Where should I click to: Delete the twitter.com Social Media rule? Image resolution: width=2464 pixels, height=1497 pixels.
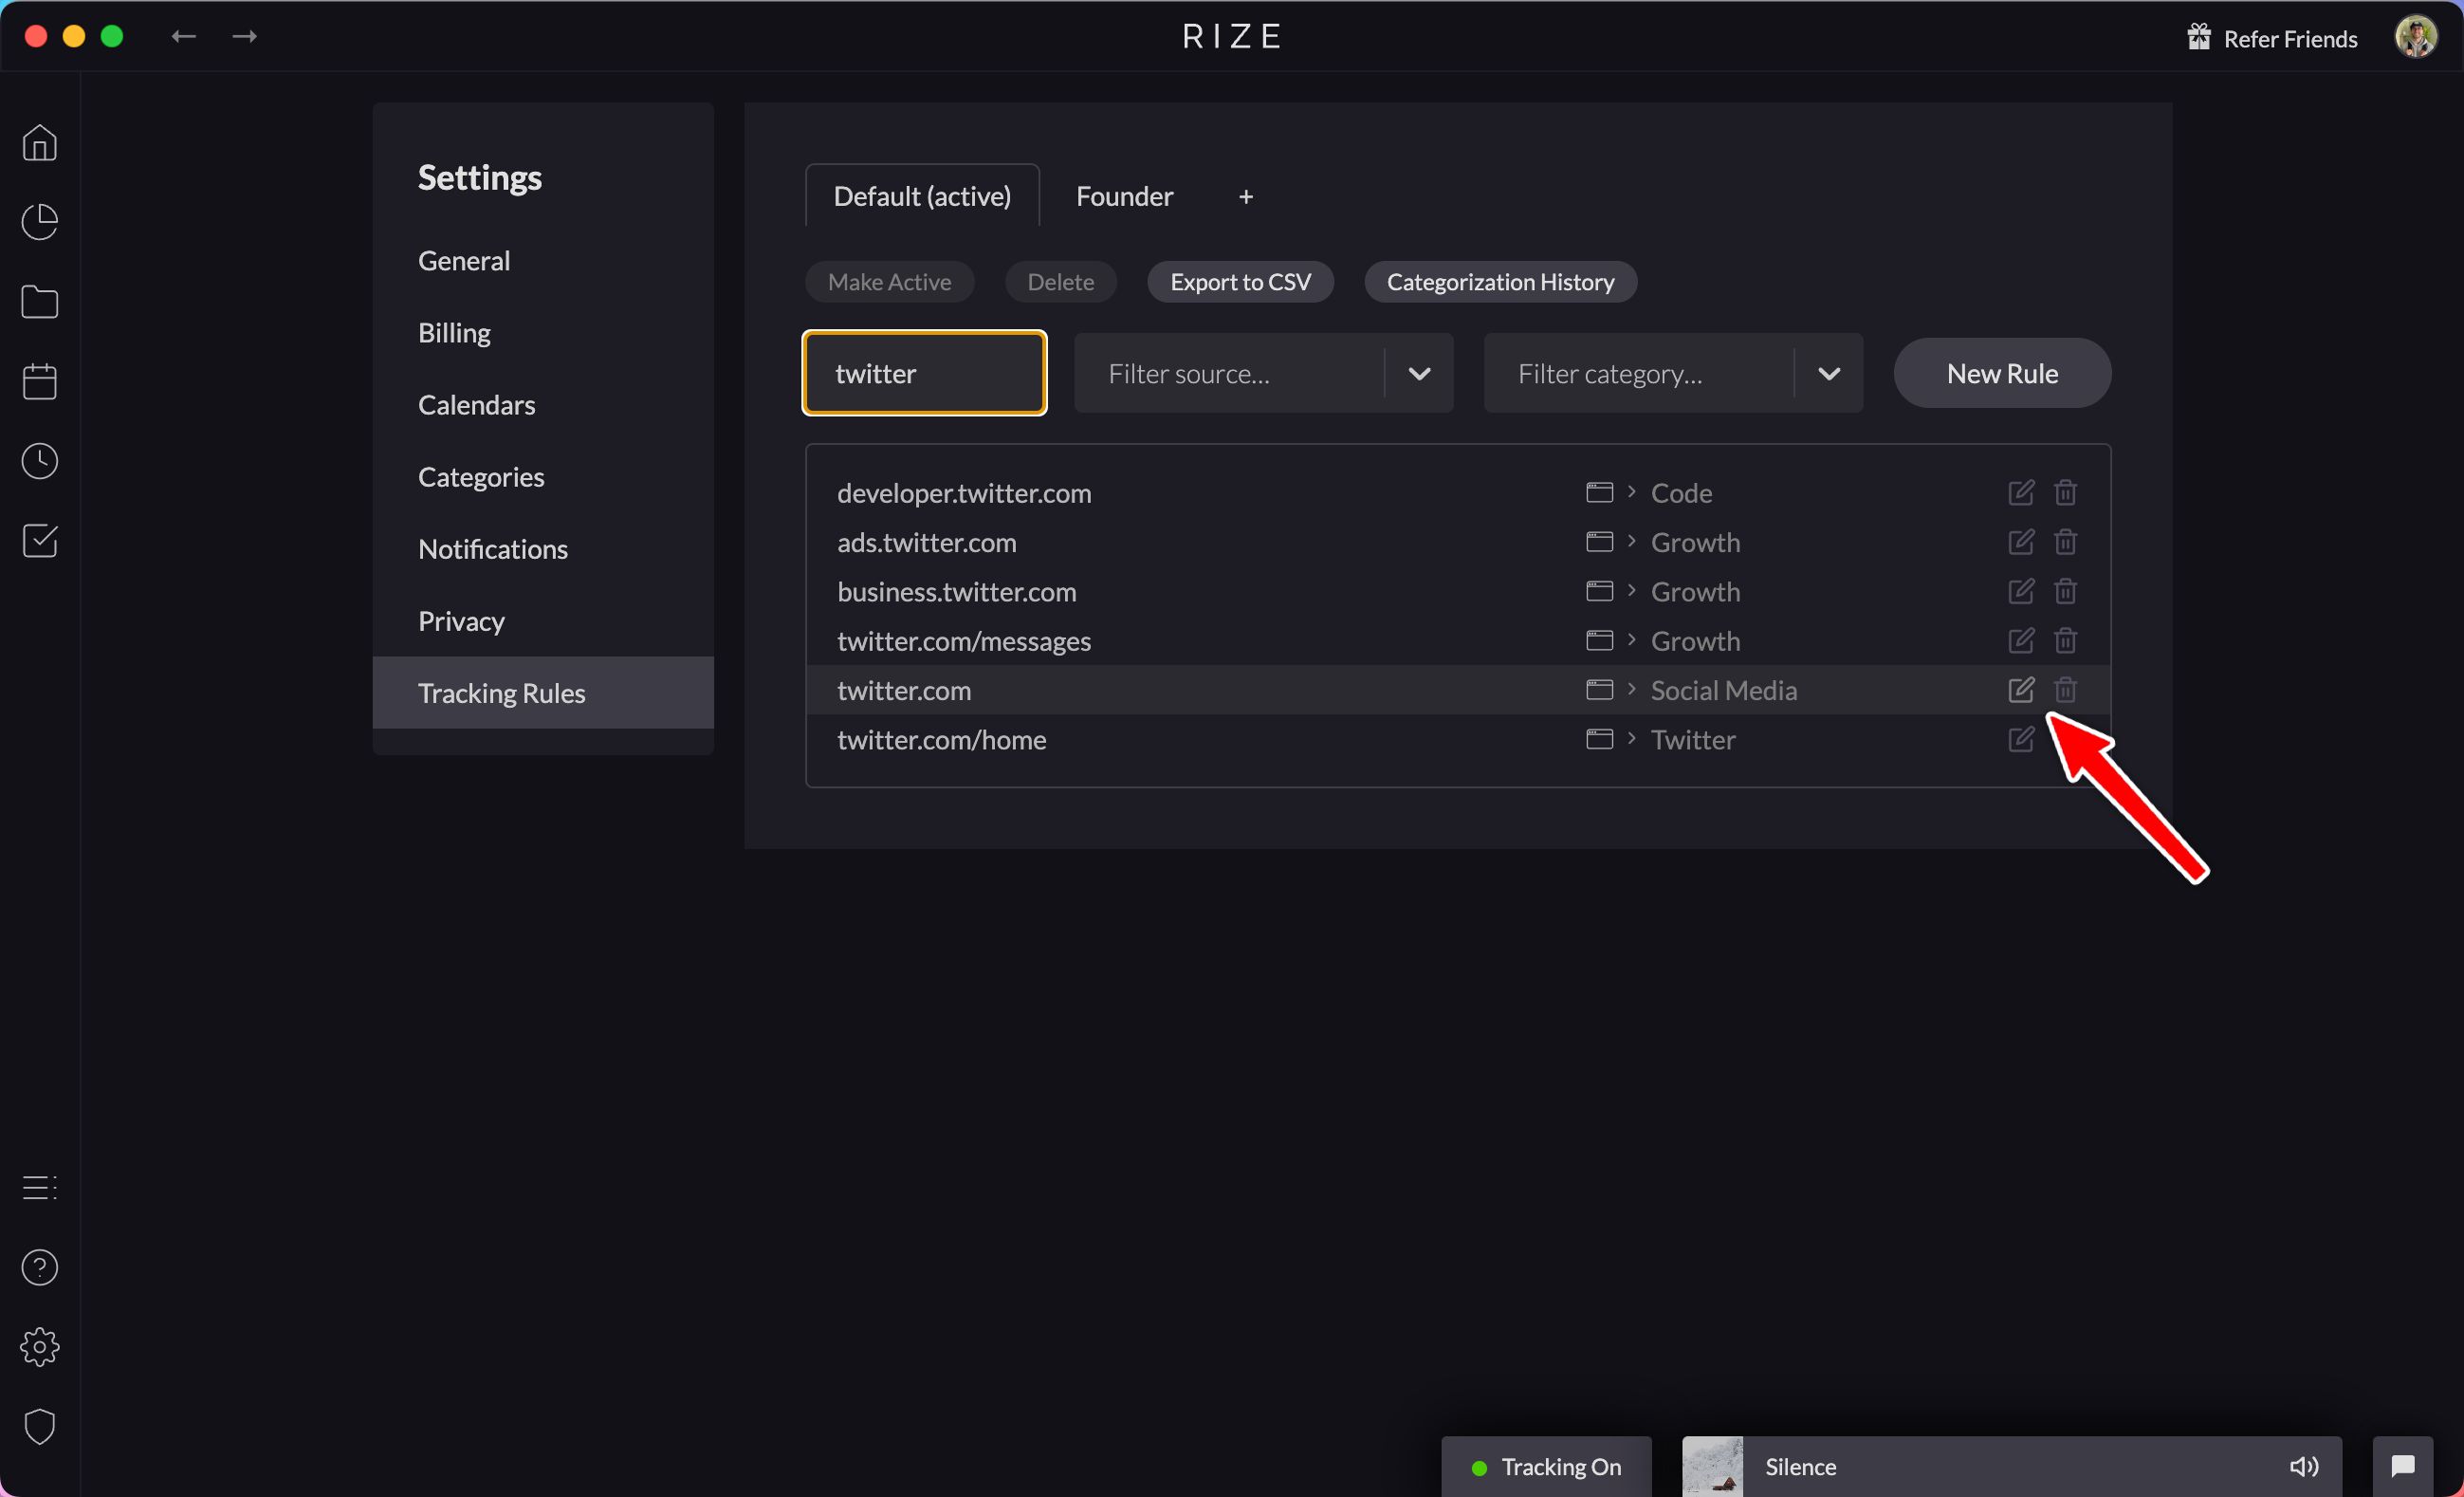point(2065,689)
